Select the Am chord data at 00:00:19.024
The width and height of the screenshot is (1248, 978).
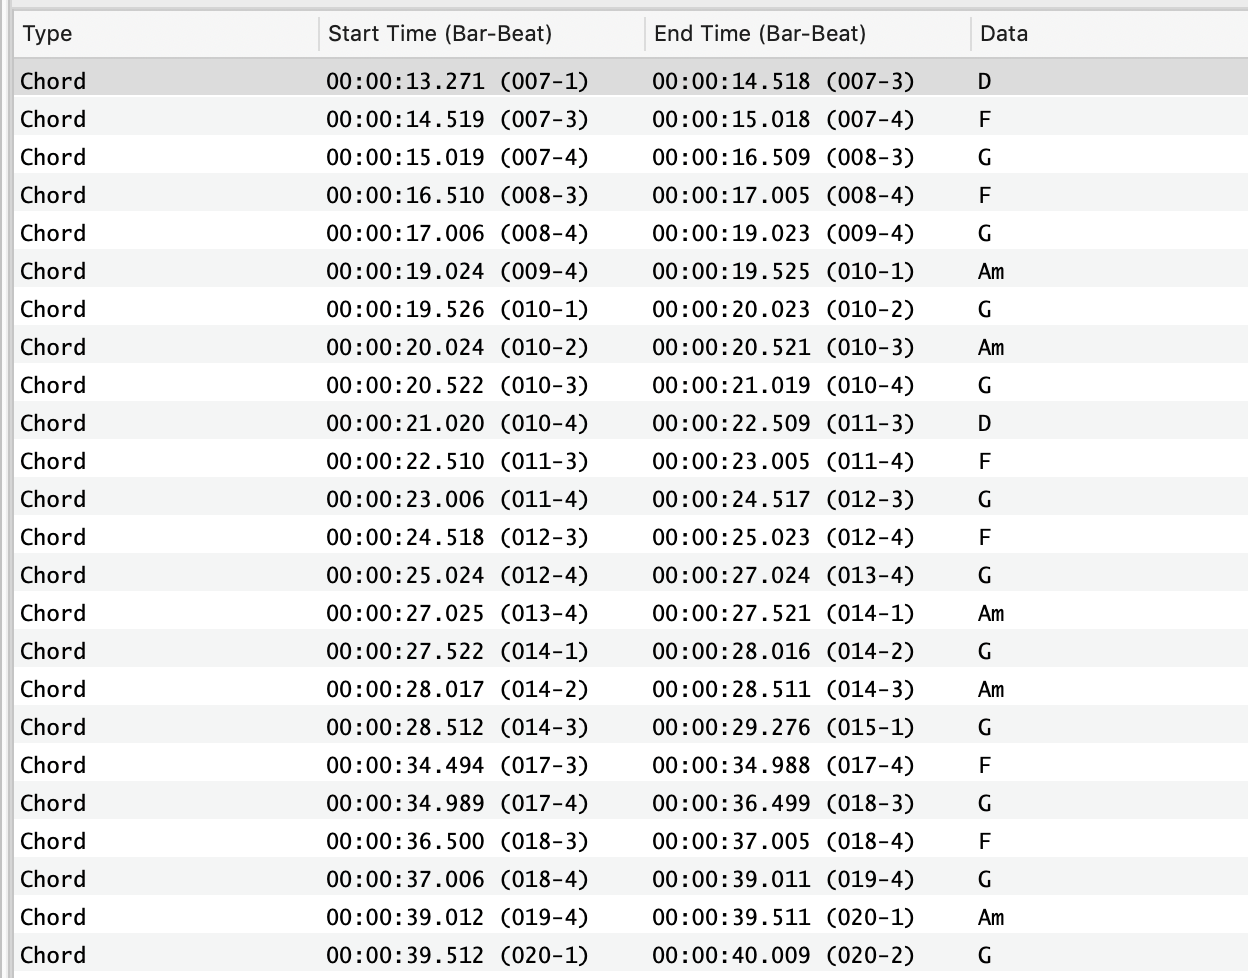[x=991, y=271]
